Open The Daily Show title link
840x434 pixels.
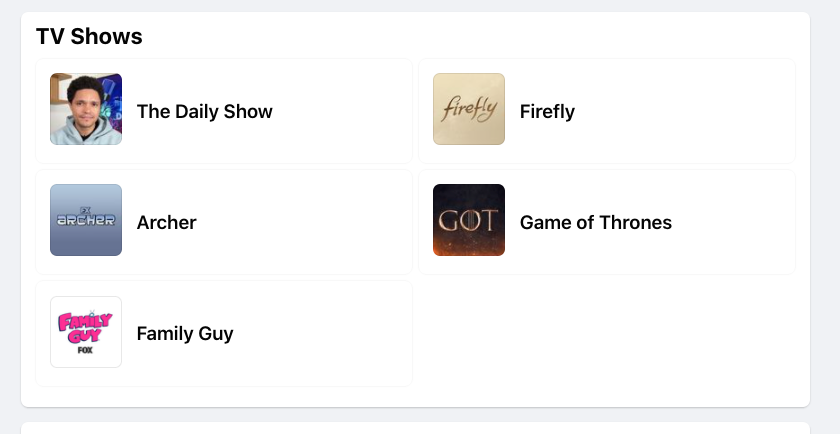(x=205, y=111)
